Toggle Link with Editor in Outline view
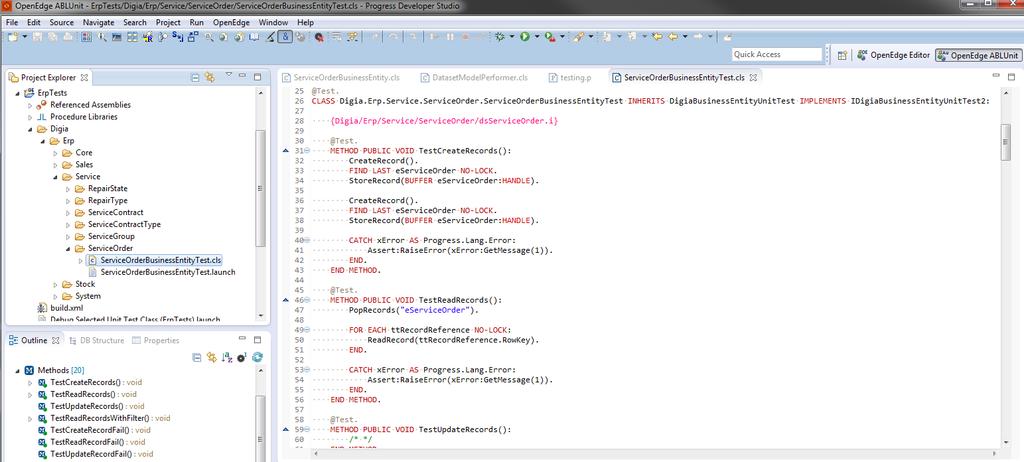 [x=212, y=357]
